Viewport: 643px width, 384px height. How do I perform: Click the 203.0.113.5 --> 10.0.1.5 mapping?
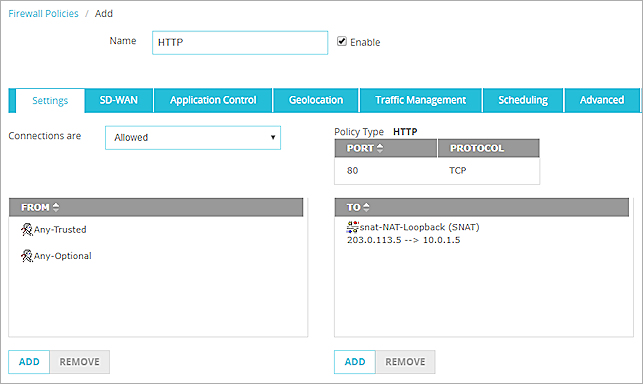click(404, 240)
